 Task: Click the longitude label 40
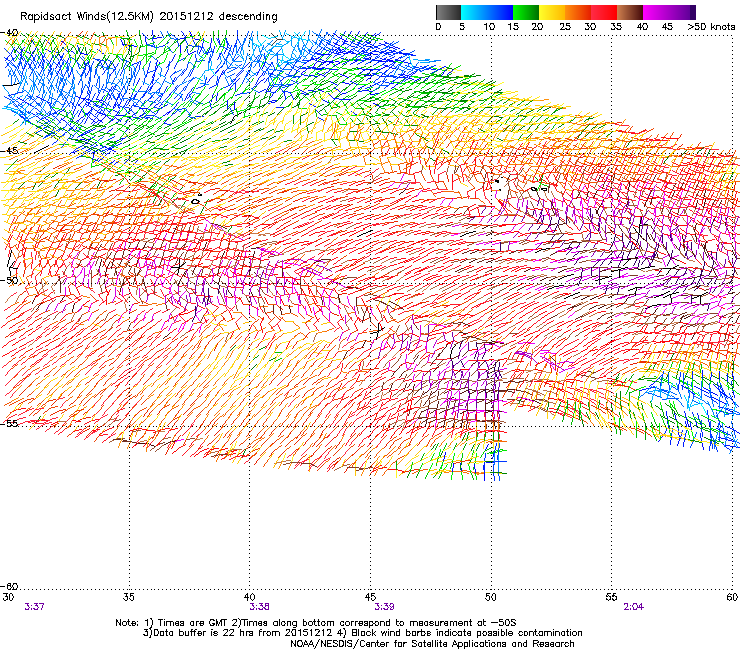coord(250,597)
